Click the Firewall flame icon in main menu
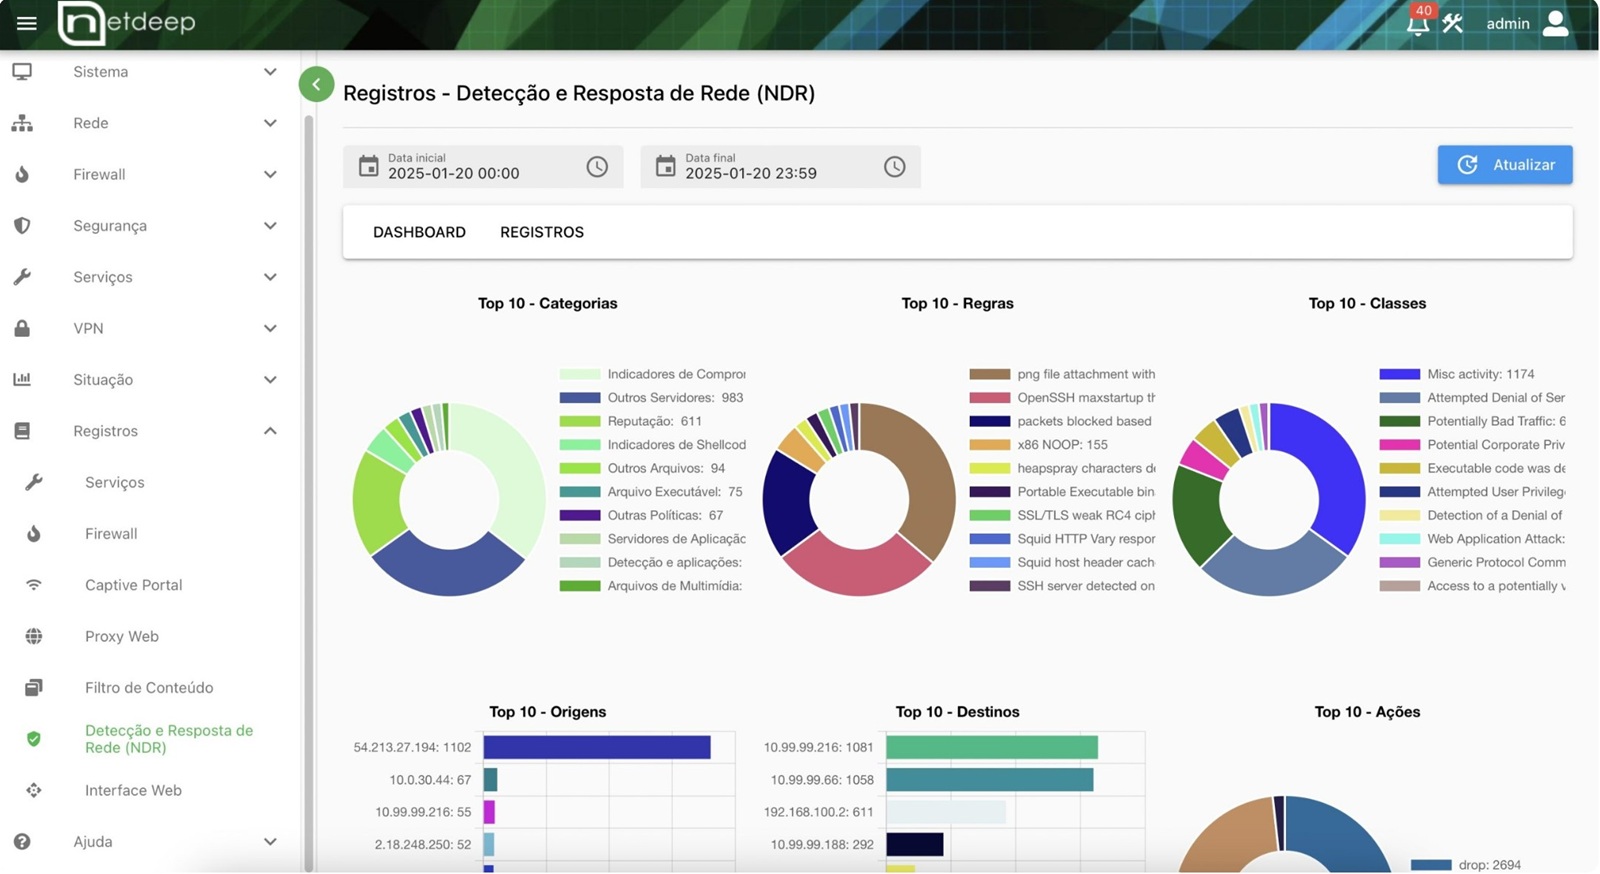Screen dimensions: 1600x874 (x=22, y=174)
